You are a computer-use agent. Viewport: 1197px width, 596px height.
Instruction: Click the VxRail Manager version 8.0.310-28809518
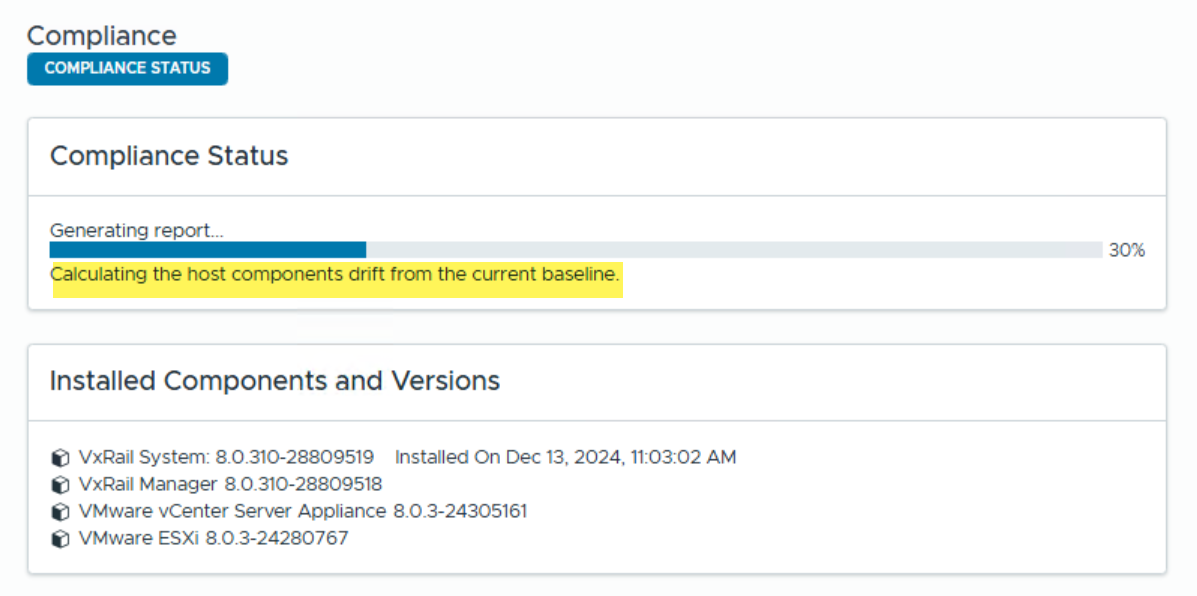click(303, 484)
